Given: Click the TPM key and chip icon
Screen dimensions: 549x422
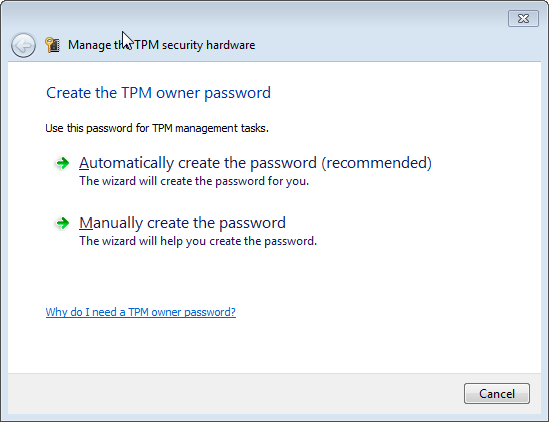Looking at the screenshot, I should [x=53, y=45].
